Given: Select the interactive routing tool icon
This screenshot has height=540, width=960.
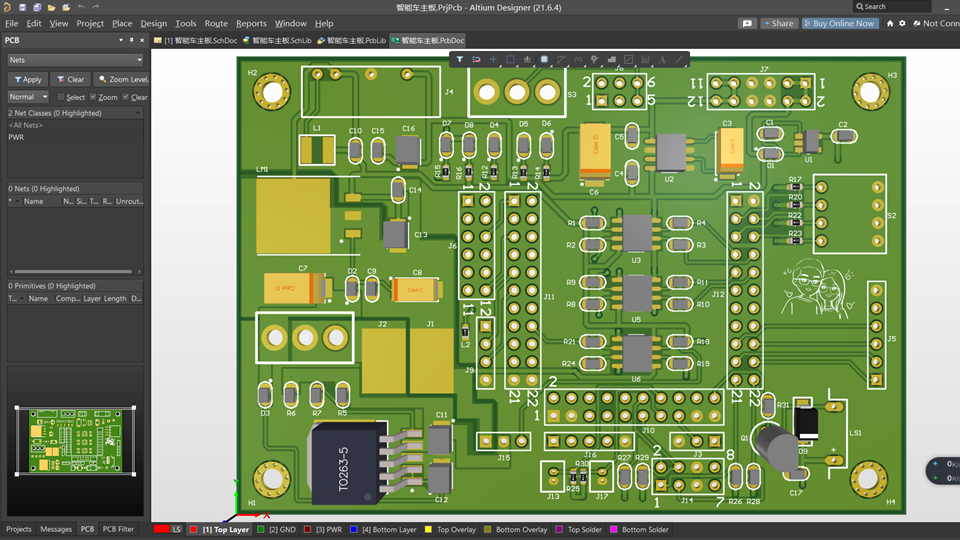Looking at the screenshot, I should (x=561, y=59).
